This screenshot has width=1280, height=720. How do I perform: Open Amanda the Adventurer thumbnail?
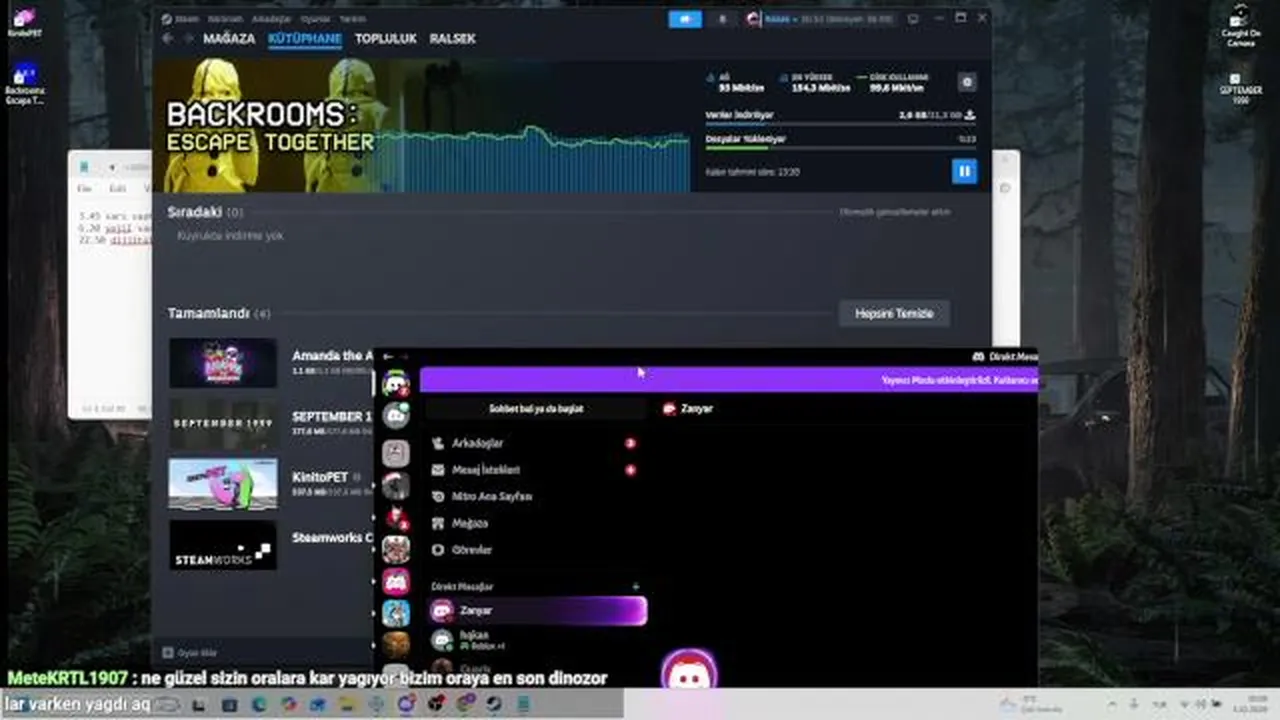click(223, 362)
